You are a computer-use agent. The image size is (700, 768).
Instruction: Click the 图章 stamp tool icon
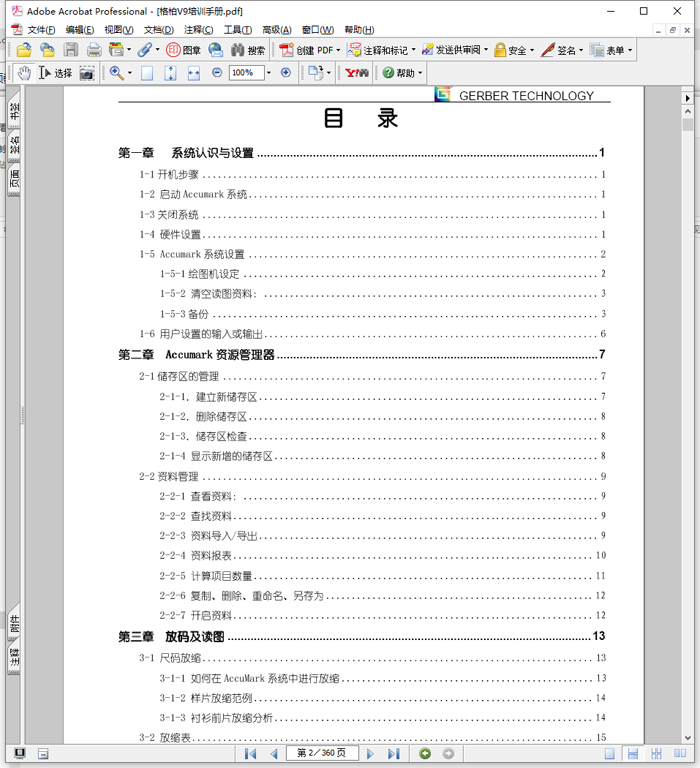[x=183, y=50]
